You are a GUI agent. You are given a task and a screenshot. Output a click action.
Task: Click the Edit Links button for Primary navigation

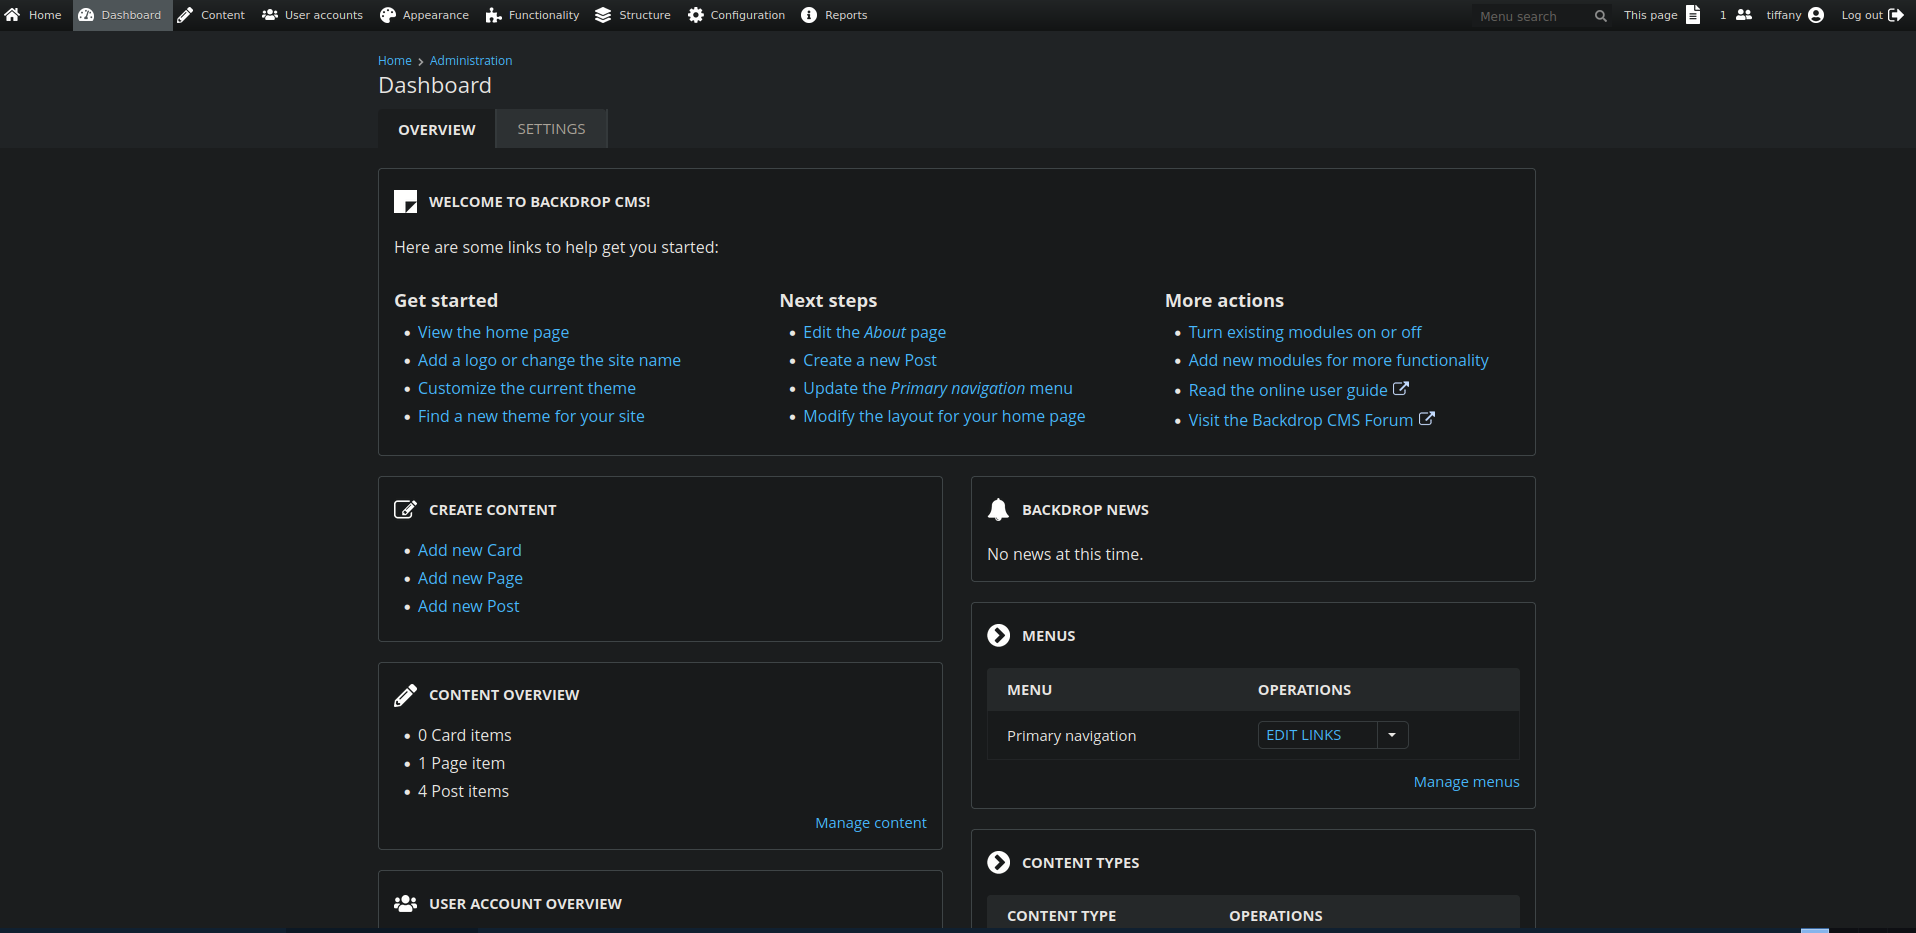(1317, 735)
